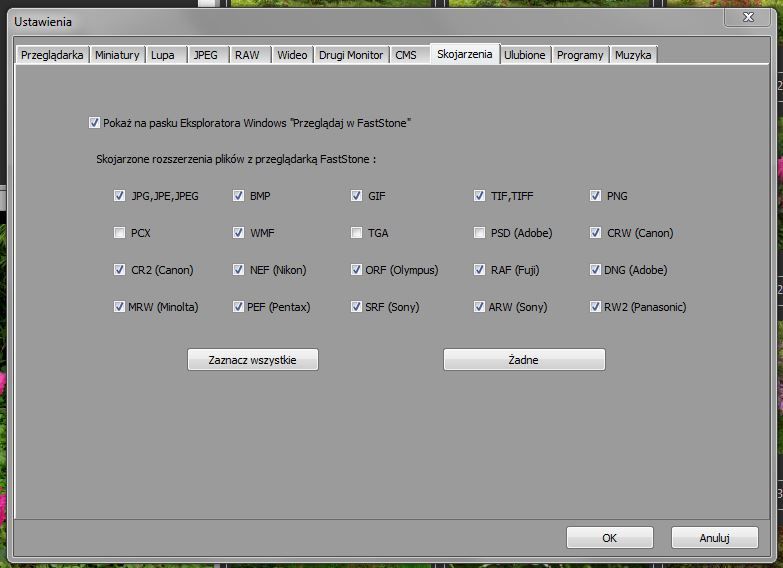Toggle the RW2 (Panasonic) checkbox
Viewport: 783px width, 568px height.
[596, 307]
